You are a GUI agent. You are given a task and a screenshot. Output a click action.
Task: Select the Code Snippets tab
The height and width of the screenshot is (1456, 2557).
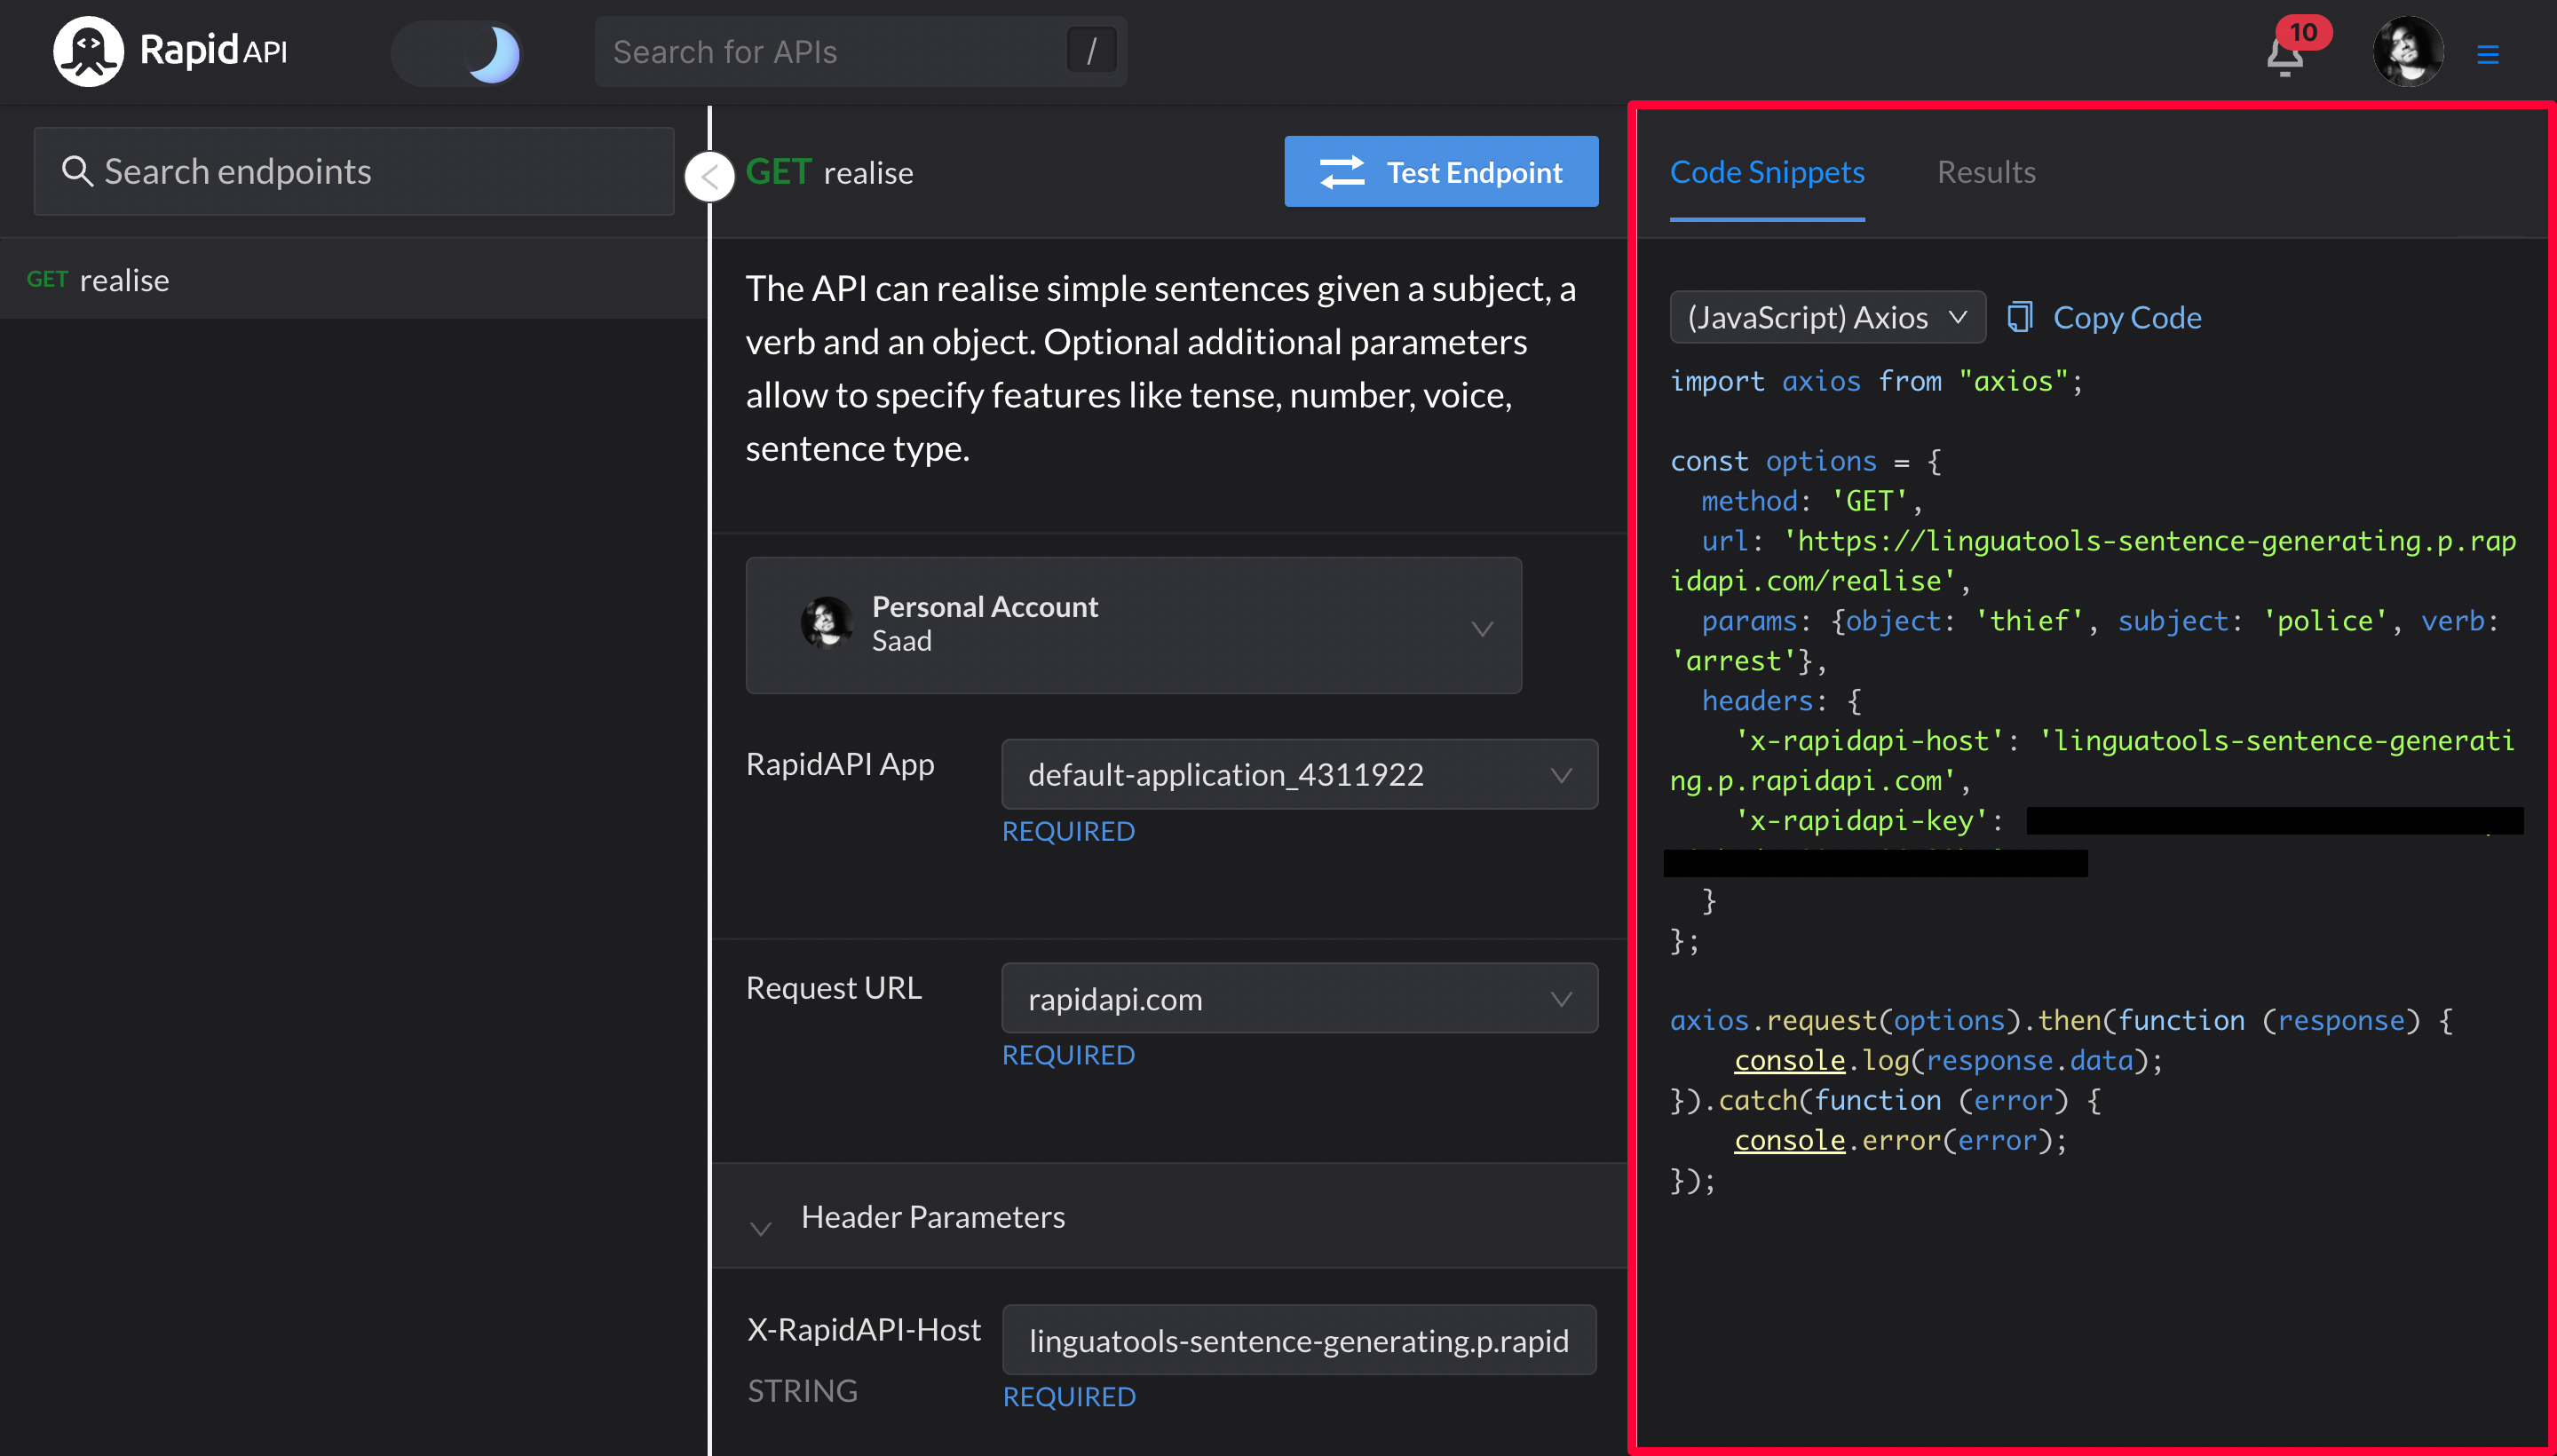point(1766,172)
